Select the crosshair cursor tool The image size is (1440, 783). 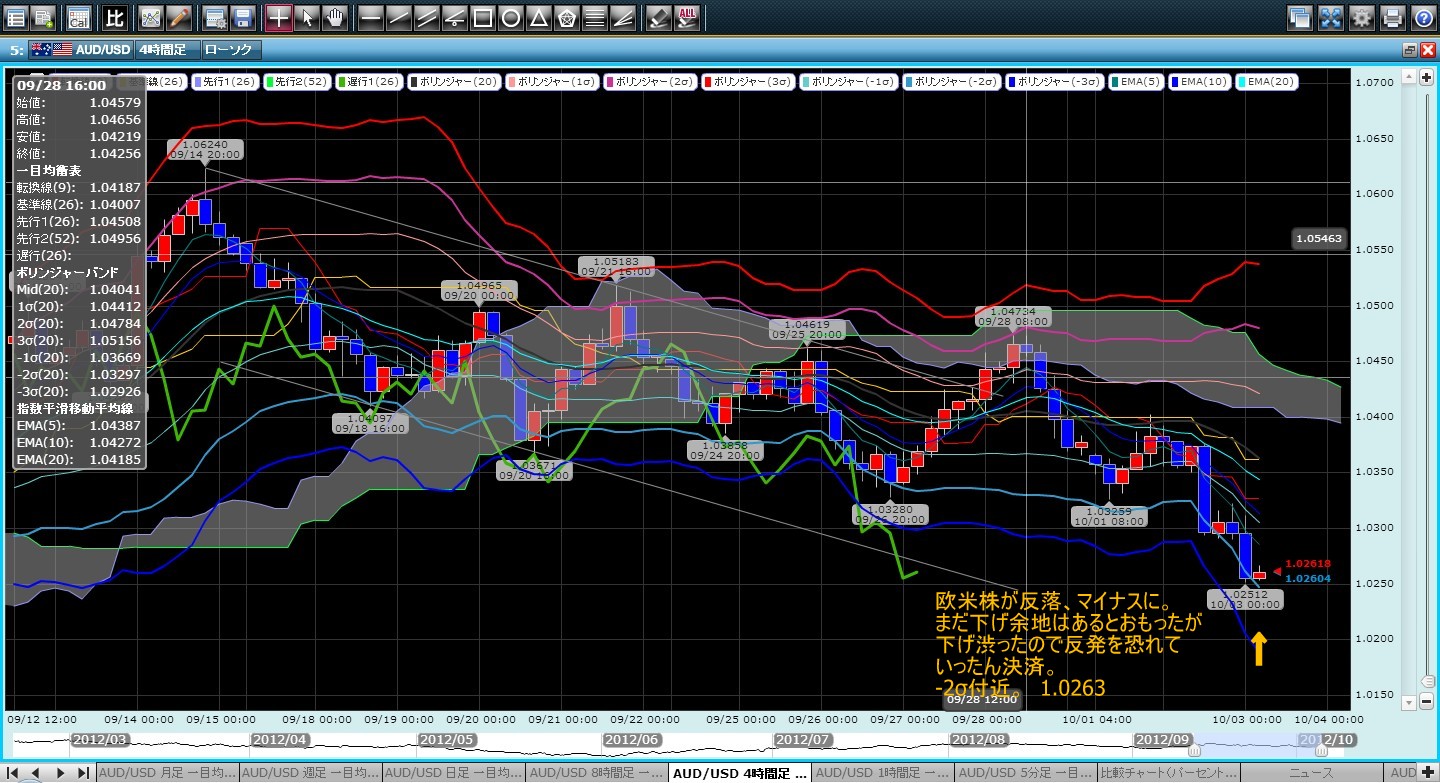tap(279, 17)
